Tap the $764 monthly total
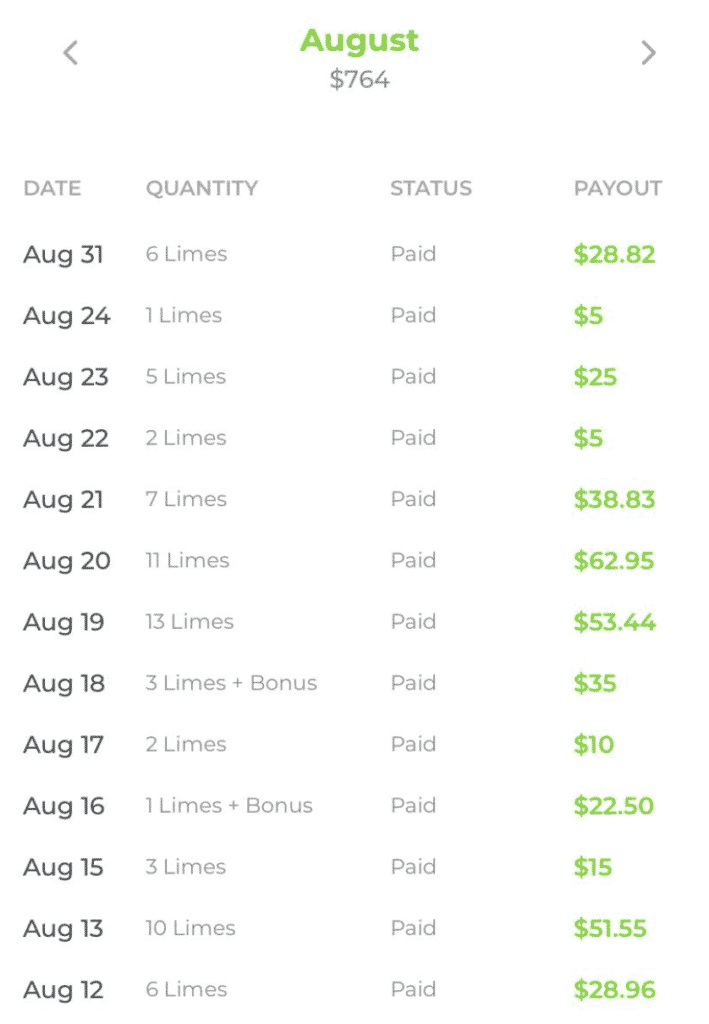This screenshot has width=709, height=1024. tap(359, 80)
